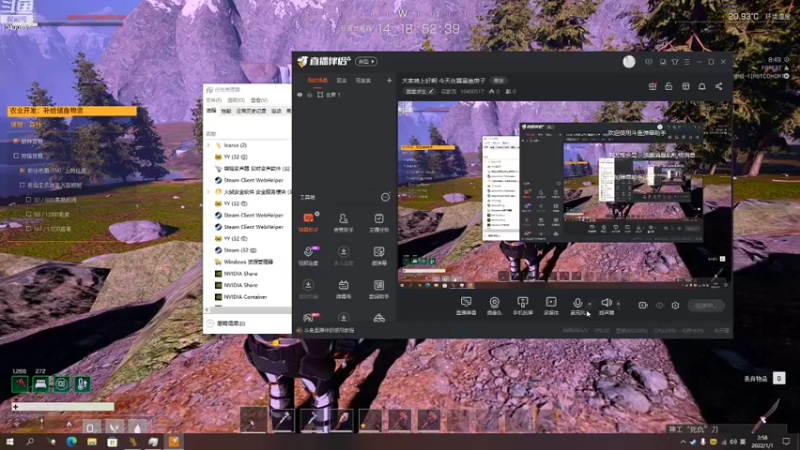The width and height of the screenshot is (800, 450).
Task: Click the record video icon beside the preview eye
Action: pyautogui.click(x=643, y=305)
